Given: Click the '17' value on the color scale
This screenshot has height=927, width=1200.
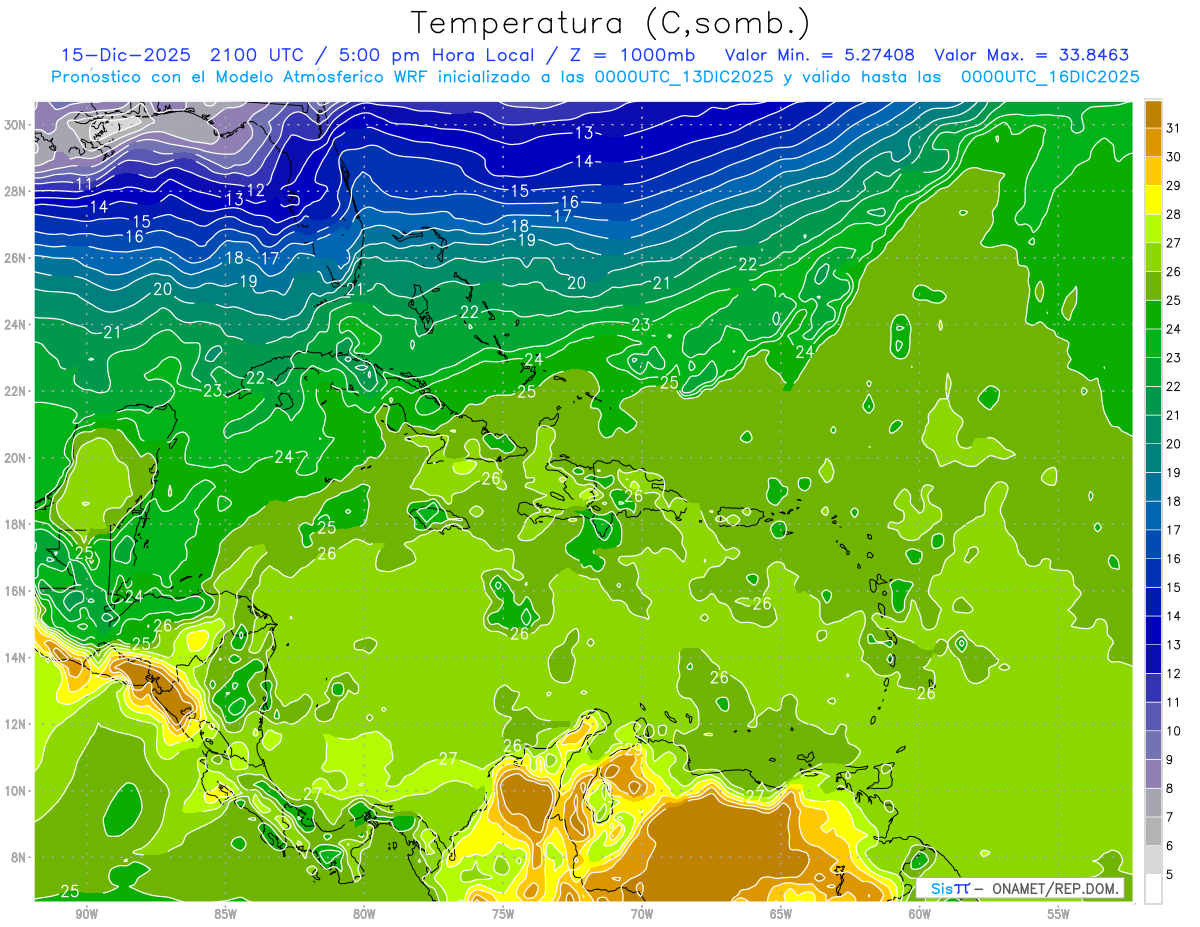Looking at the screenshot, I should tap(1173, 530).
